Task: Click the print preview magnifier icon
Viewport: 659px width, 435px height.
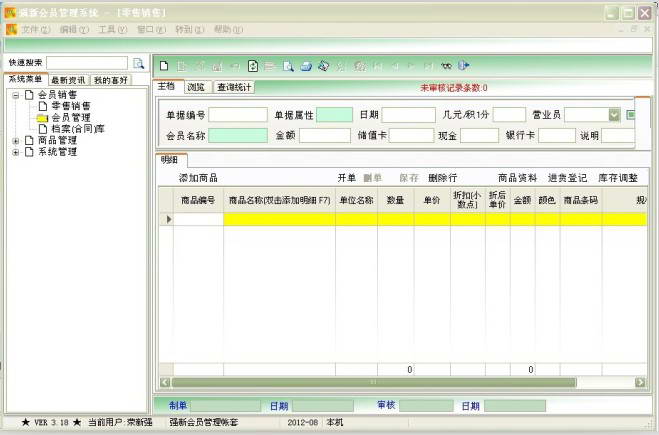Action: 288,66
